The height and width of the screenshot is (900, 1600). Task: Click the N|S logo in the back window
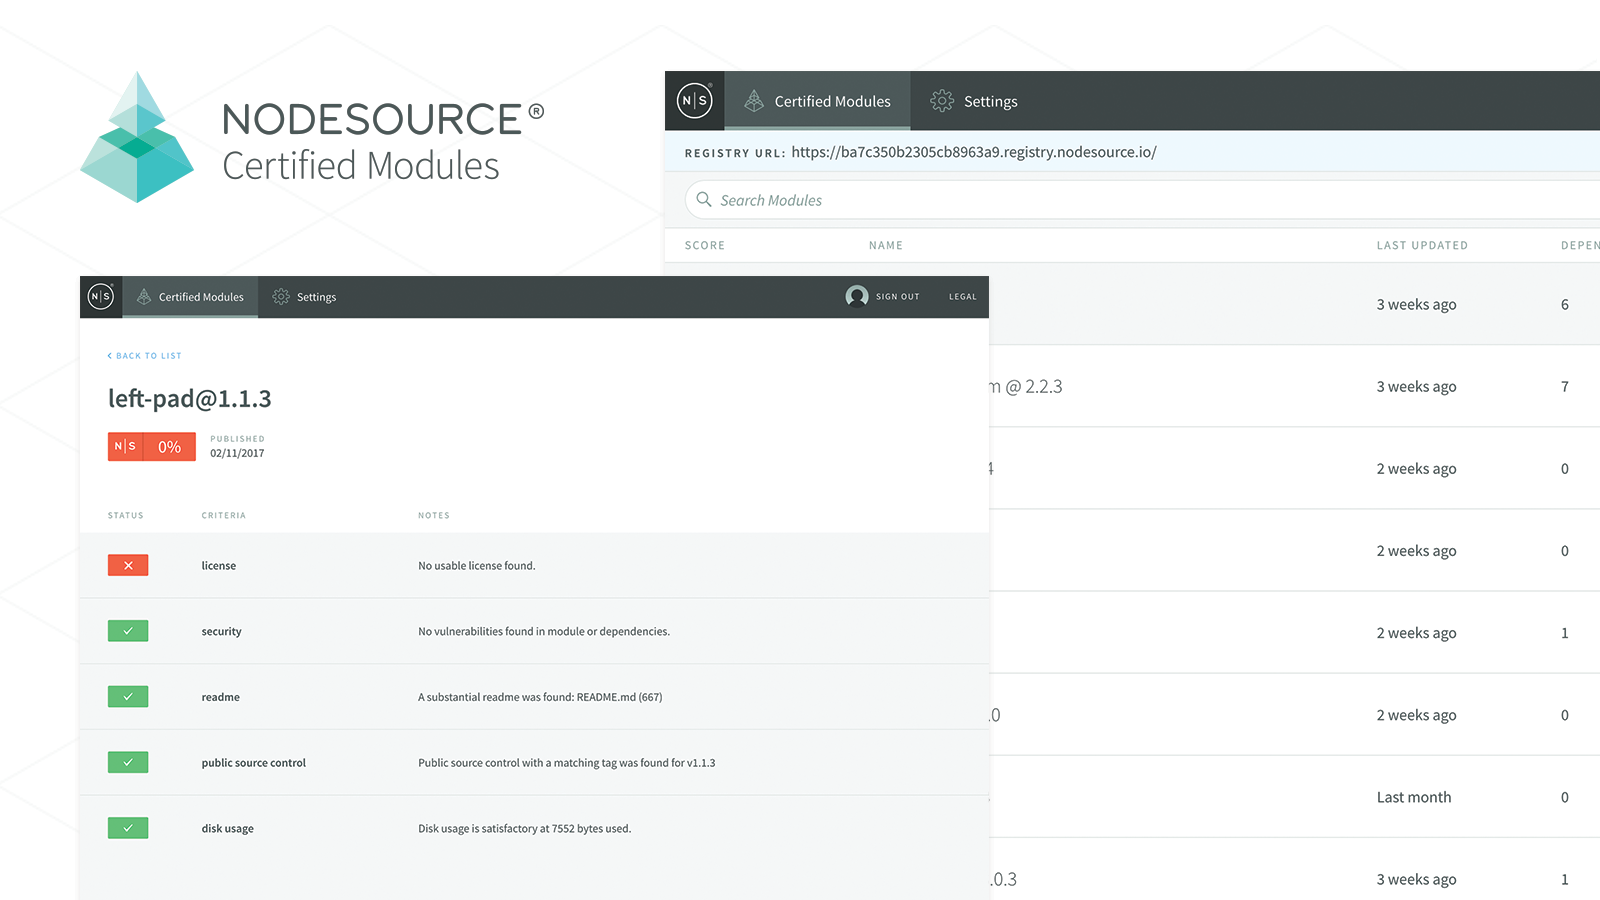pyautogui.click(x=695, y=100)
